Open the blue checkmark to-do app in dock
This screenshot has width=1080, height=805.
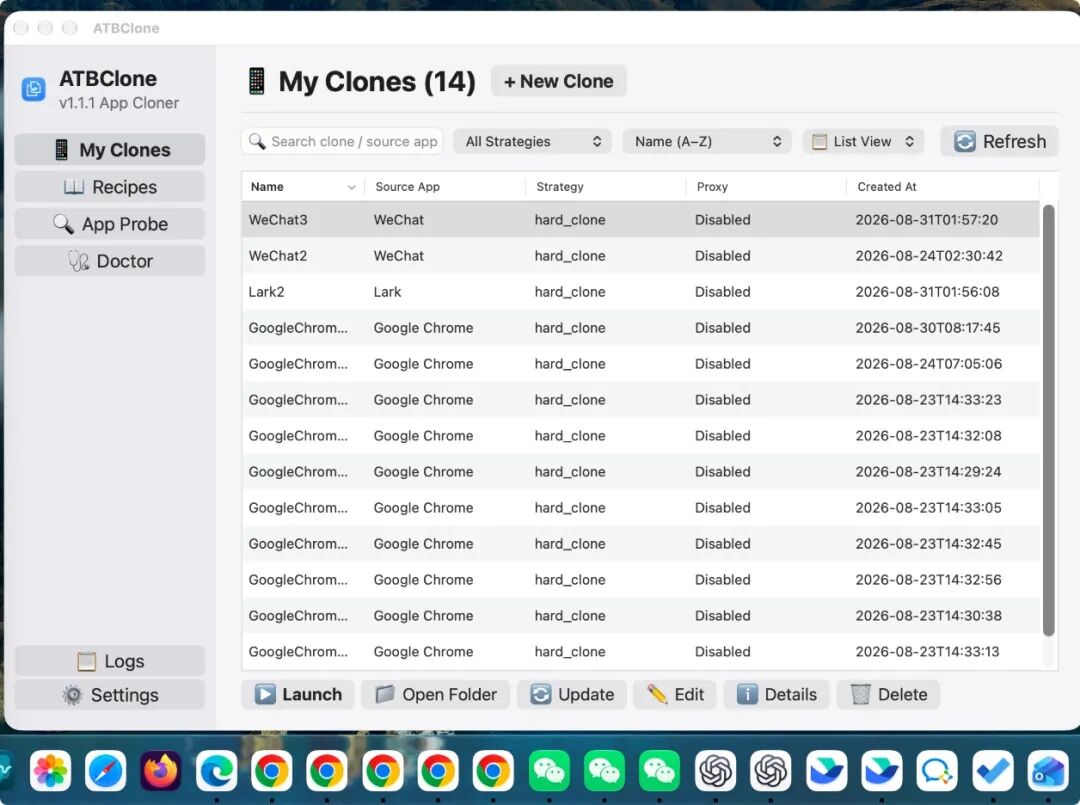pyautogui.click(x=993, y=771)
